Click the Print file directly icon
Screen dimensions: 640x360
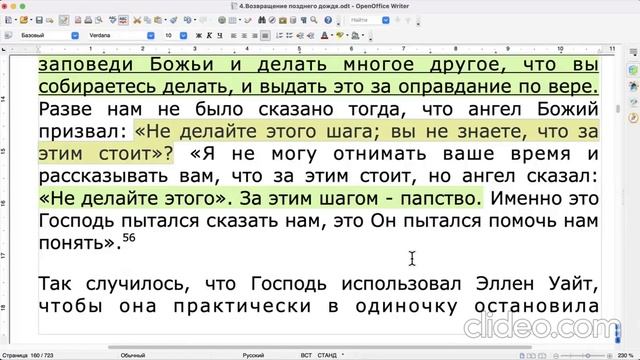pos(88,20)
